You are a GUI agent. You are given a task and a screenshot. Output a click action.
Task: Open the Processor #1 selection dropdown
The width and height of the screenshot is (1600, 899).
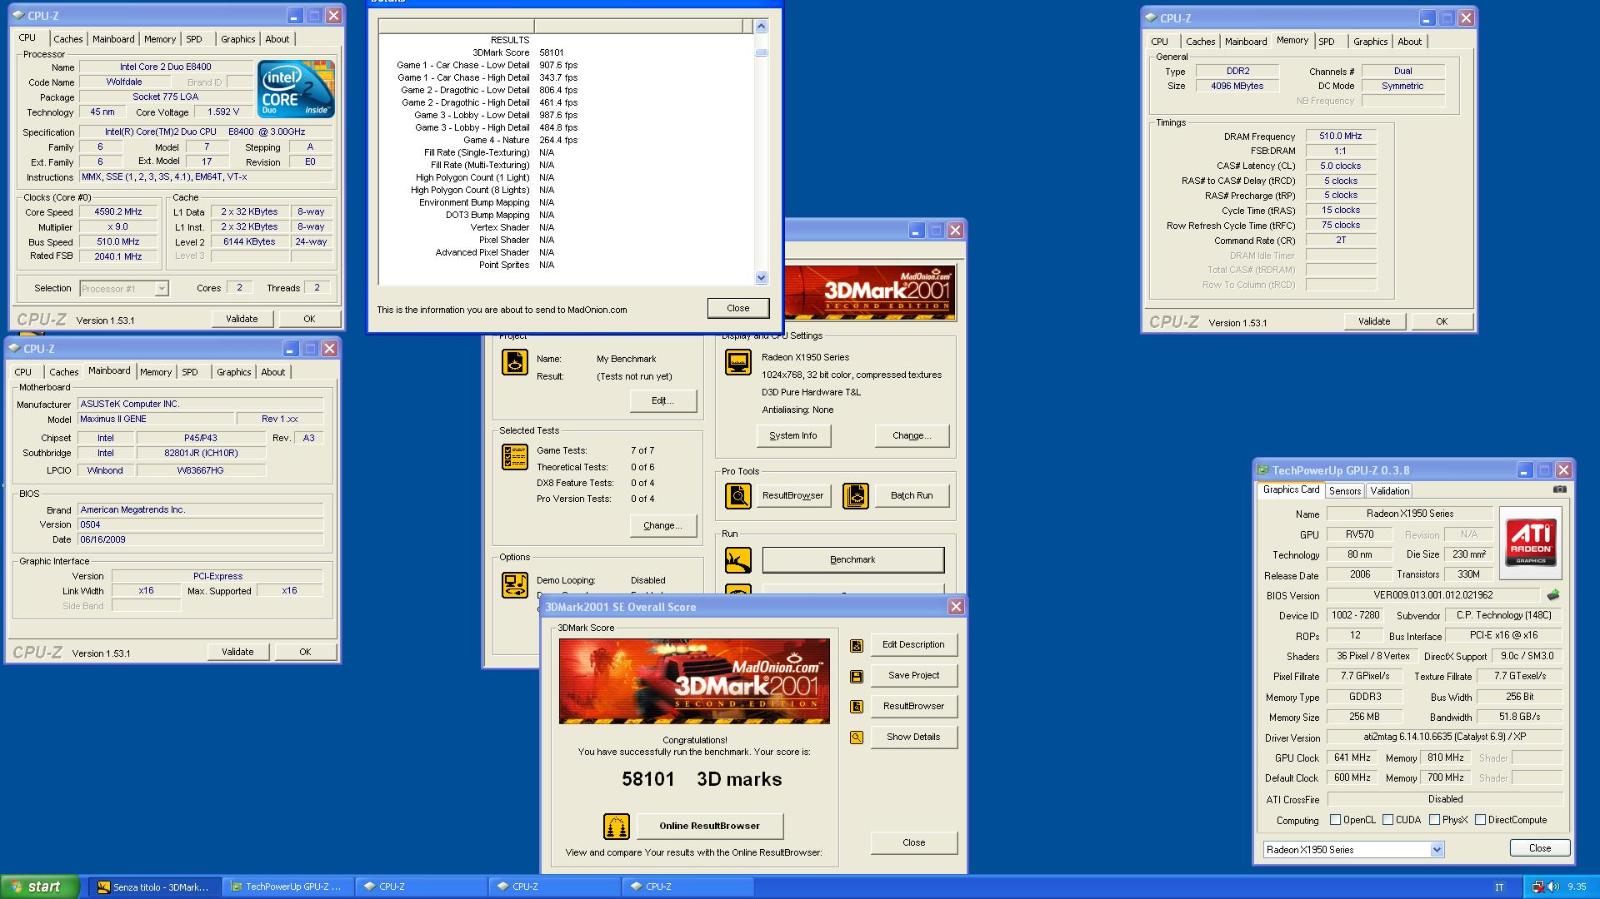[161, 288]
